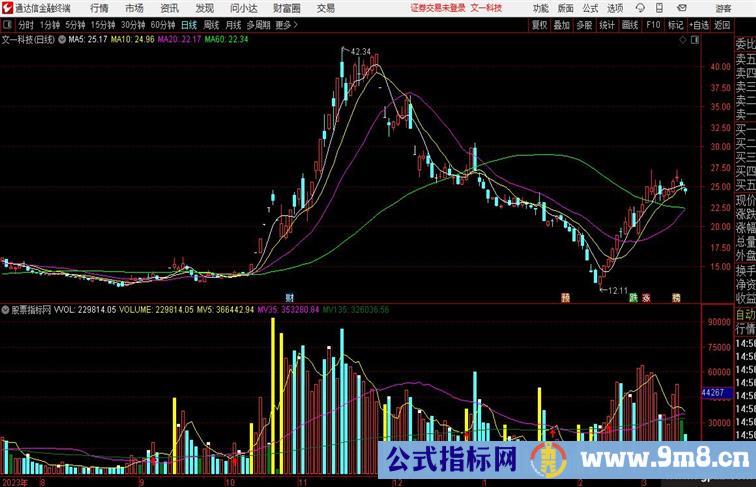Click the MA10: 24.96 indicator value

coord(133,40)
